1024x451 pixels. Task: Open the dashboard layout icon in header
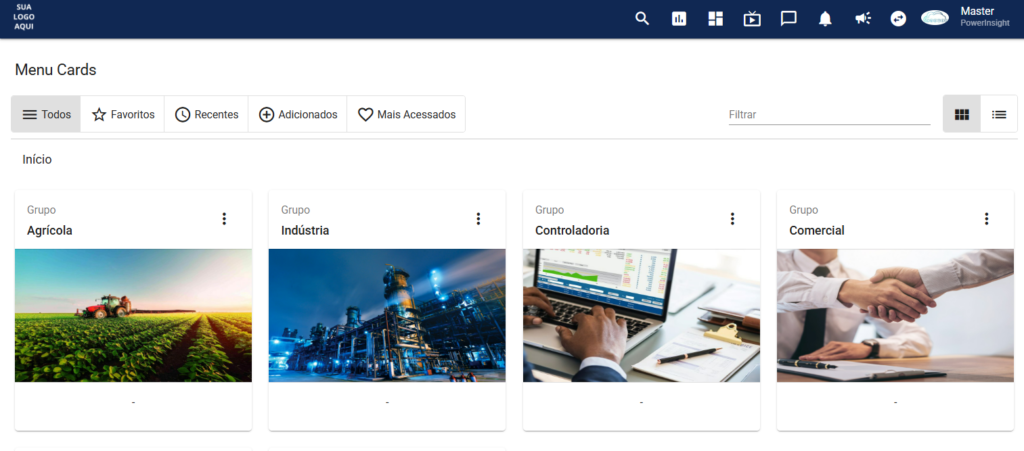(x=715, y=18)
